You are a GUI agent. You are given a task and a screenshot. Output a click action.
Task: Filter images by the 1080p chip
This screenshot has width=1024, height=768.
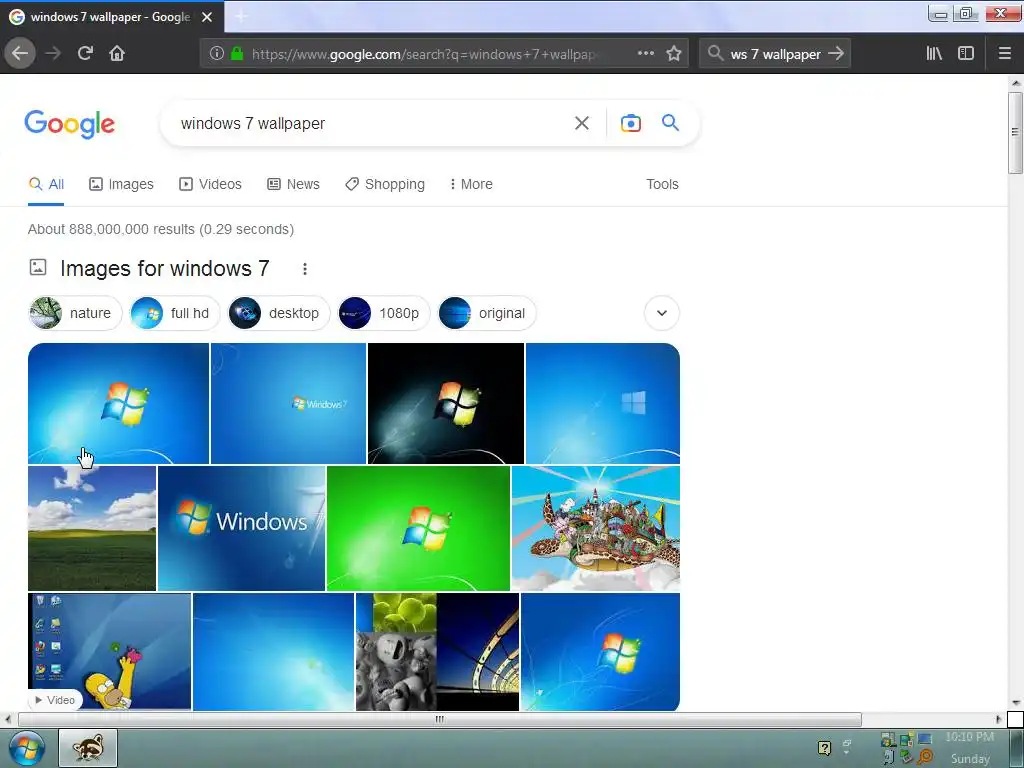pyautogui.click(x=384, y=313)
